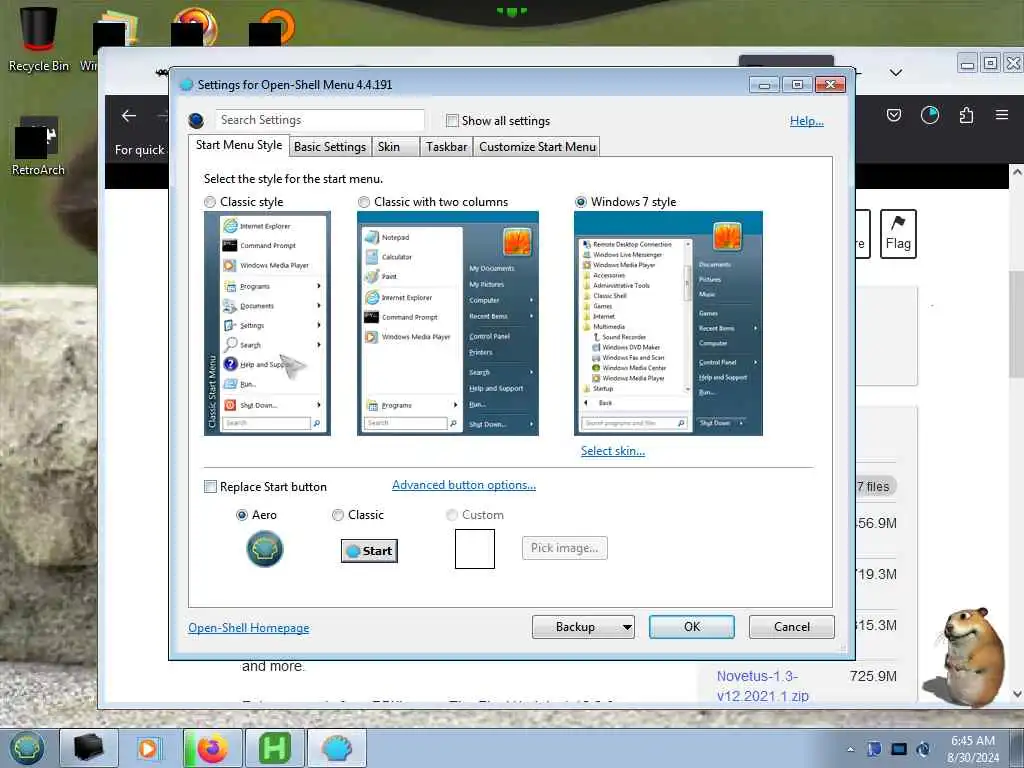This screenshot has width=1024, height=768.
Task: Open the green H application in the taskbar
Action: pyautogui.click(x=274, y=748)
